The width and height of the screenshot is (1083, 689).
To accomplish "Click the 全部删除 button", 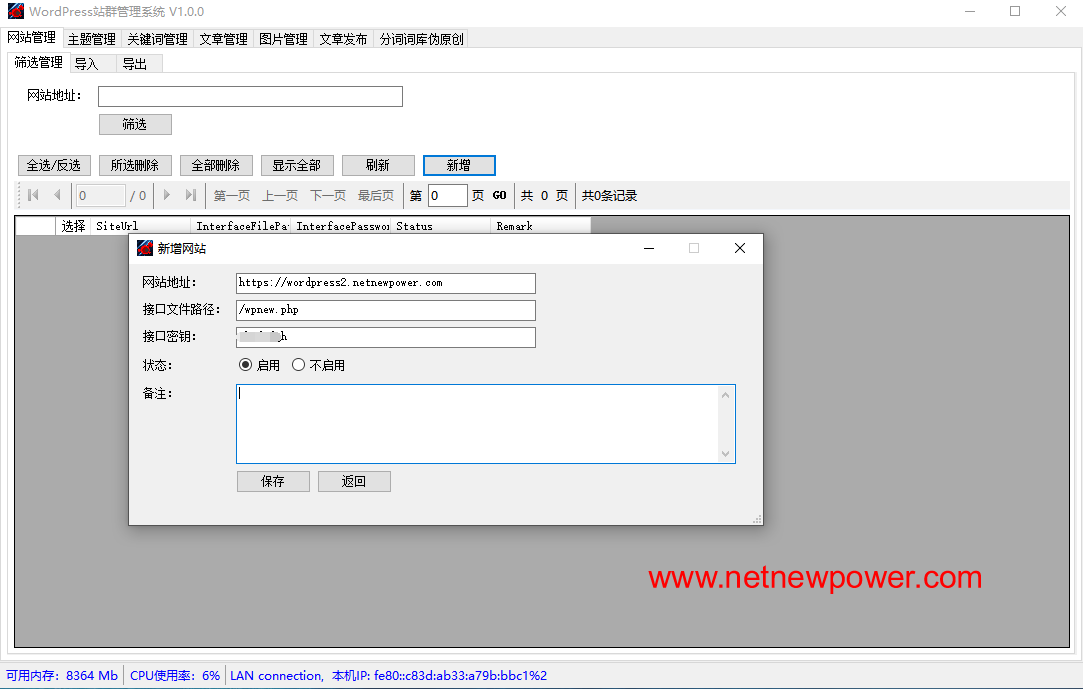I will coord(215,166).
